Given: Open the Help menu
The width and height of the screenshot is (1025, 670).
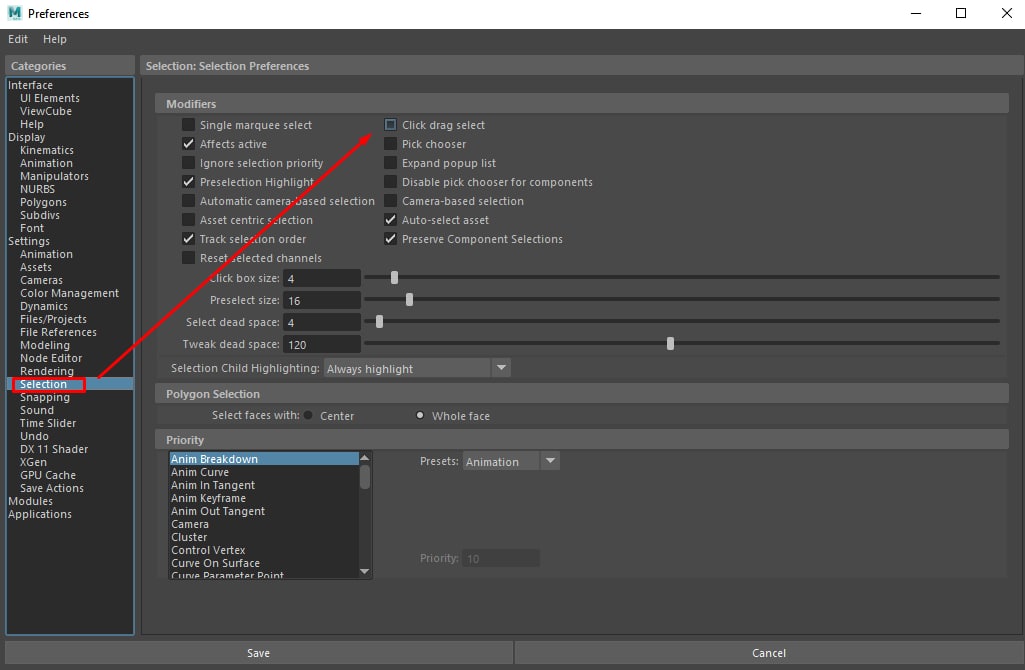Looking at the screenshot, I should coord(55,39).
